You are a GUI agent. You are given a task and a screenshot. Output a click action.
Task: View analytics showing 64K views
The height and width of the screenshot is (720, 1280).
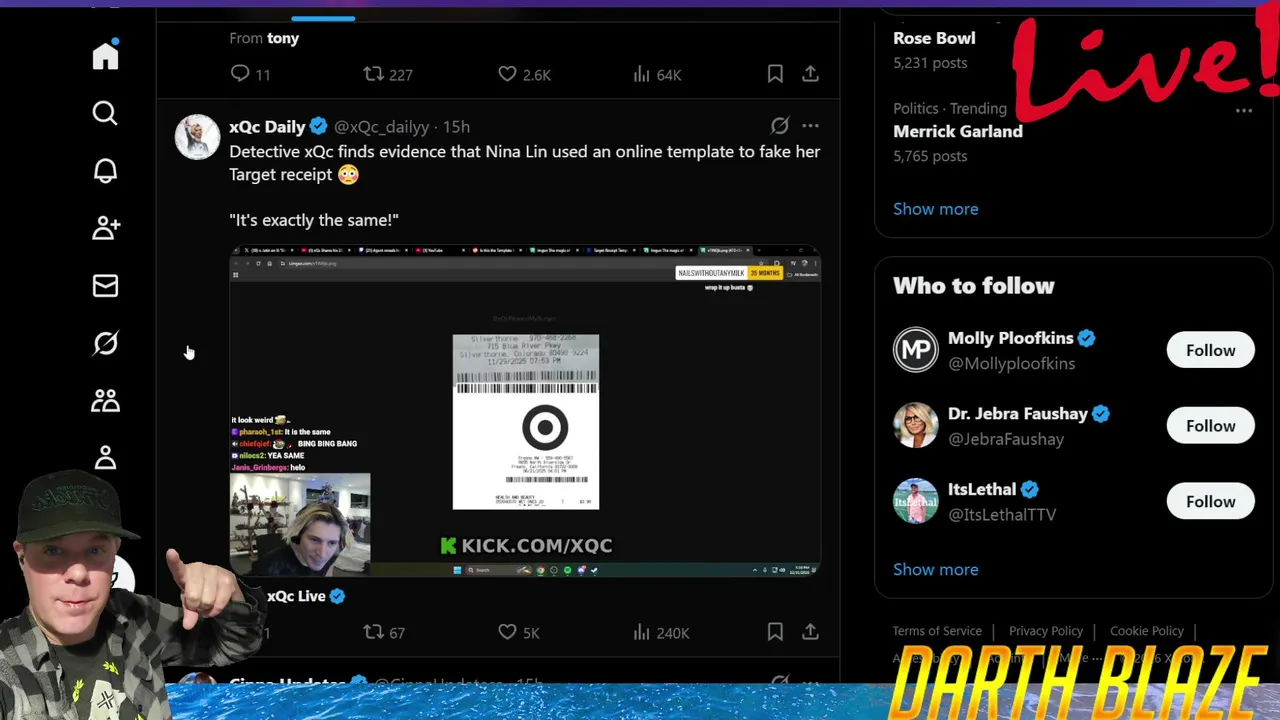(x=657, y=74)
